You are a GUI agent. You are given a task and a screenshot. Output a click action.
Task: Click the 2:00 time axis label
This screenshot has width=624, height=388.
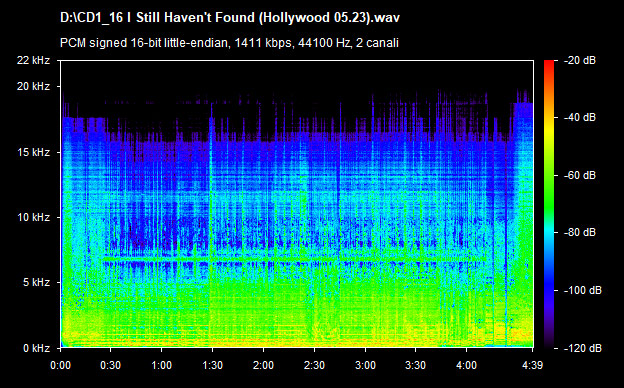(263, 365)
